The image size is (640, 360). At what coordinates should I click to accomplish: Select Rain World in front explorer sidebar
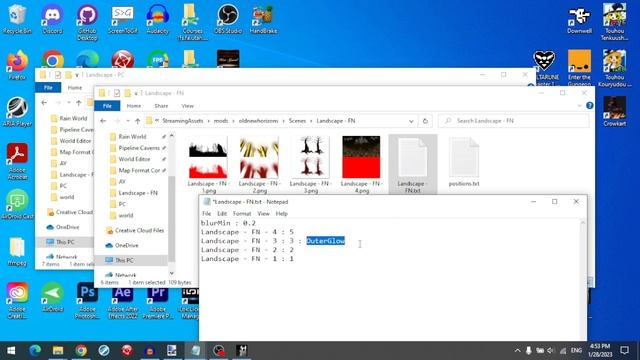click(132, 137)
